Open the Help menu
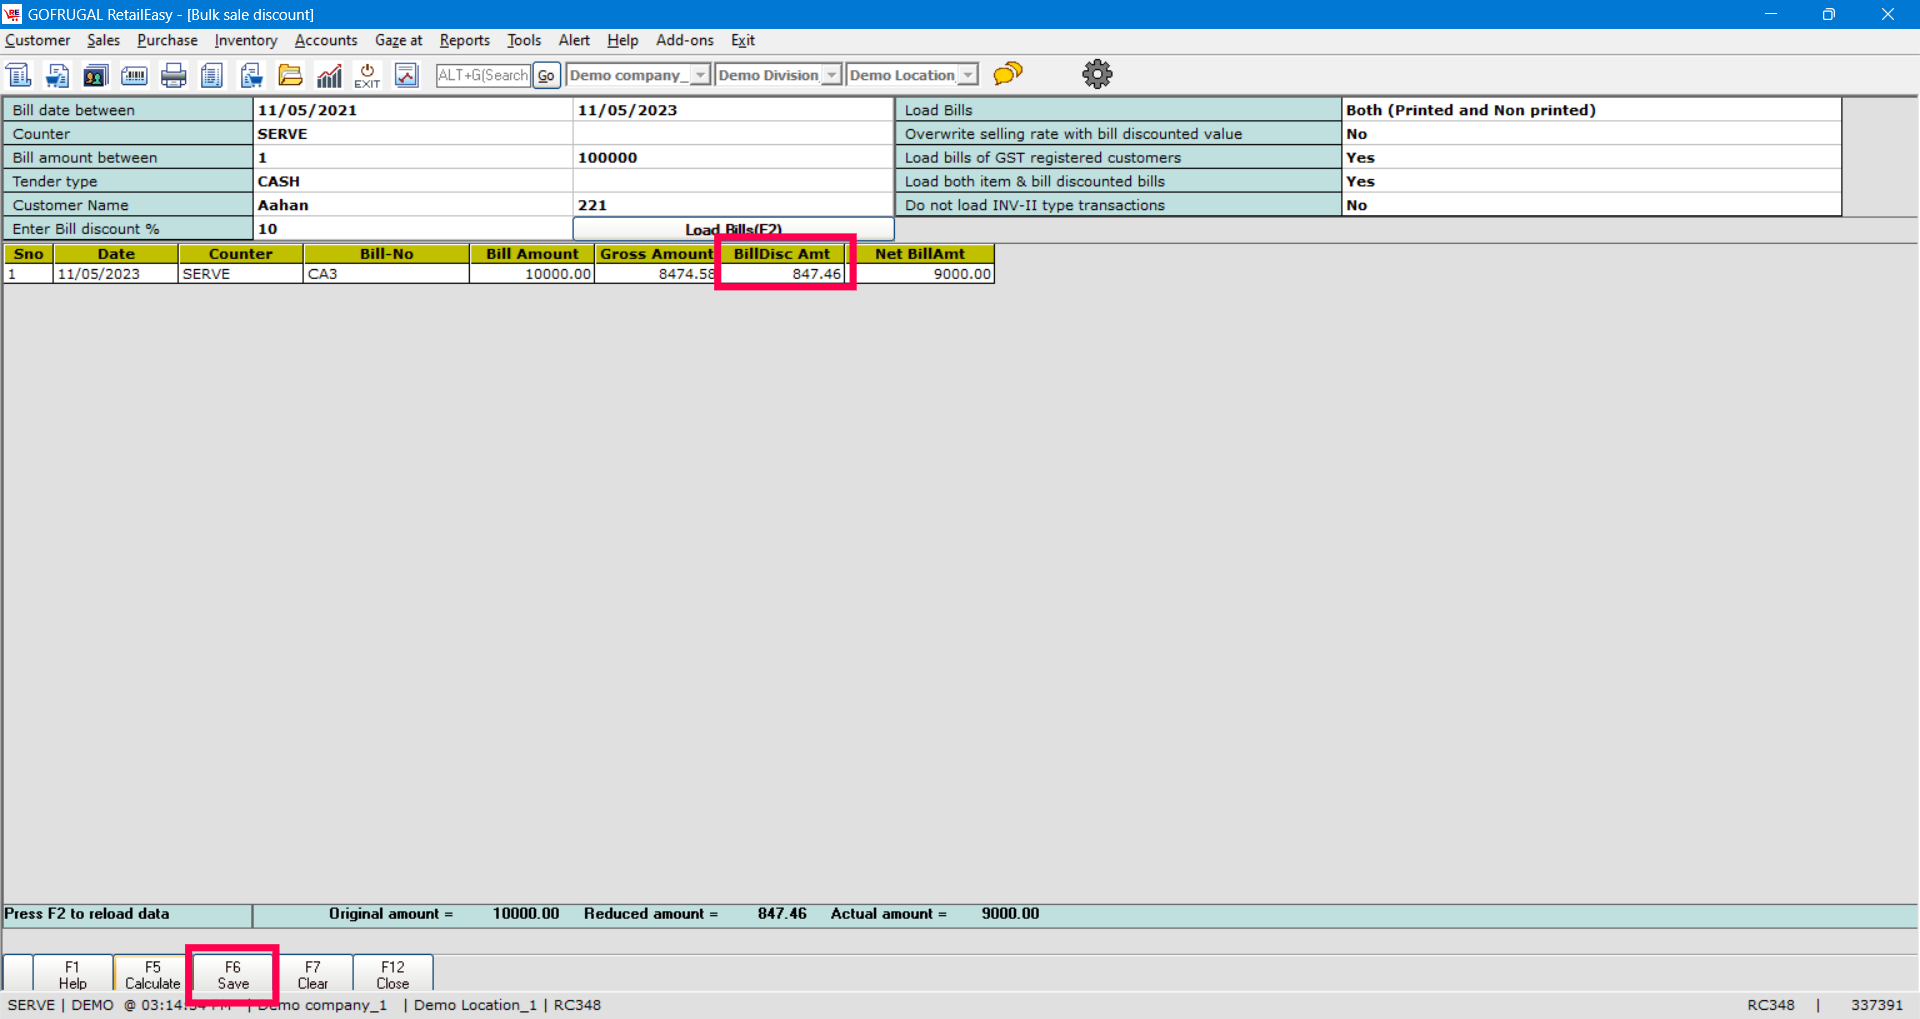This screenshot has height=1019, width=1920. point(622,40)
